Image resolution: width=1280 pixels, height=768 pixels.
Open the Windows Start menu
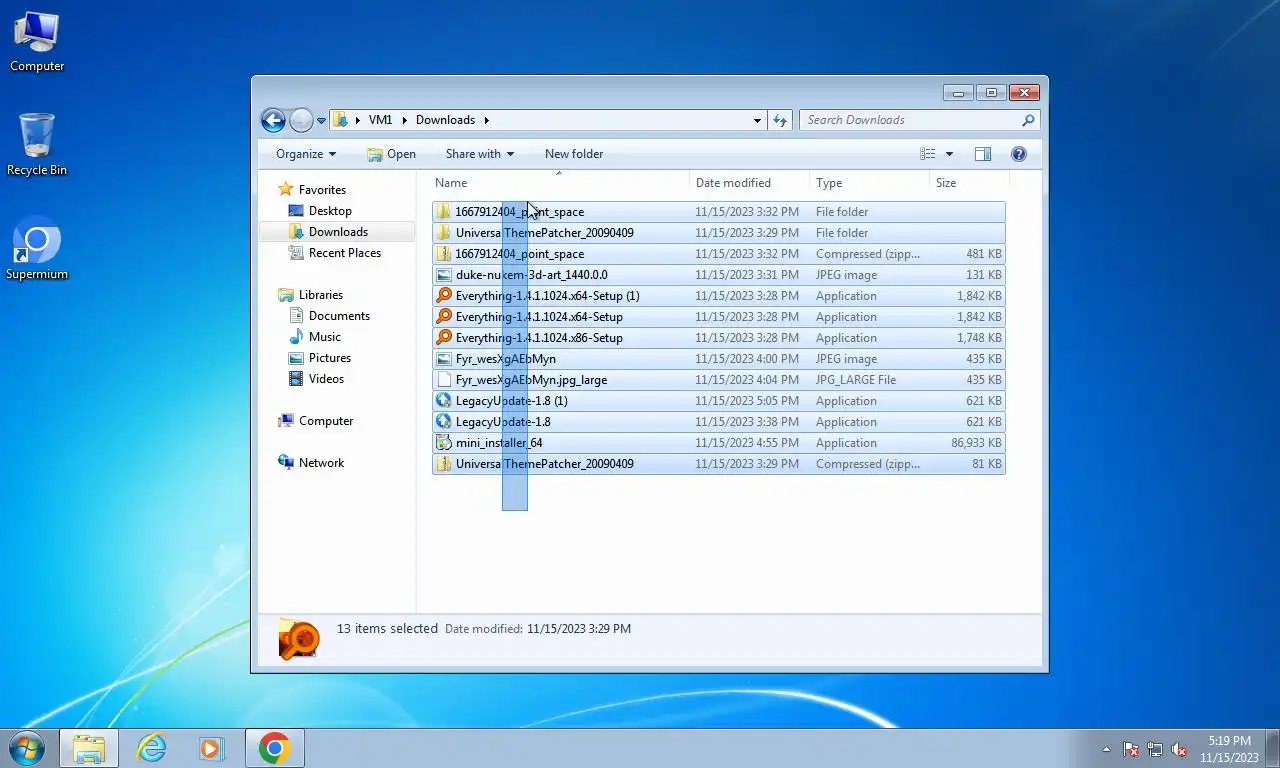pyautogui.click(x=25, y=748)
